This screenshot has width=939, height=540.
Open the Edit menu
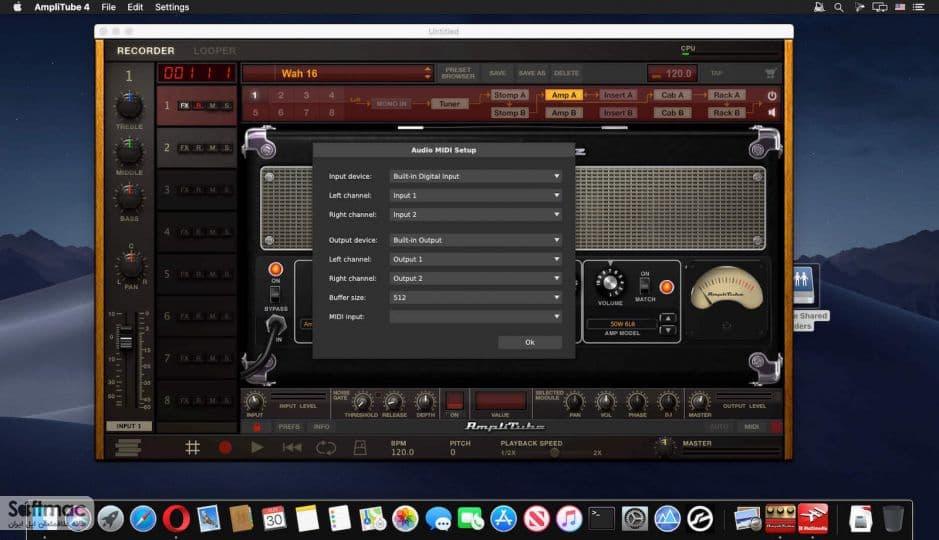click(x=135, y=7)
